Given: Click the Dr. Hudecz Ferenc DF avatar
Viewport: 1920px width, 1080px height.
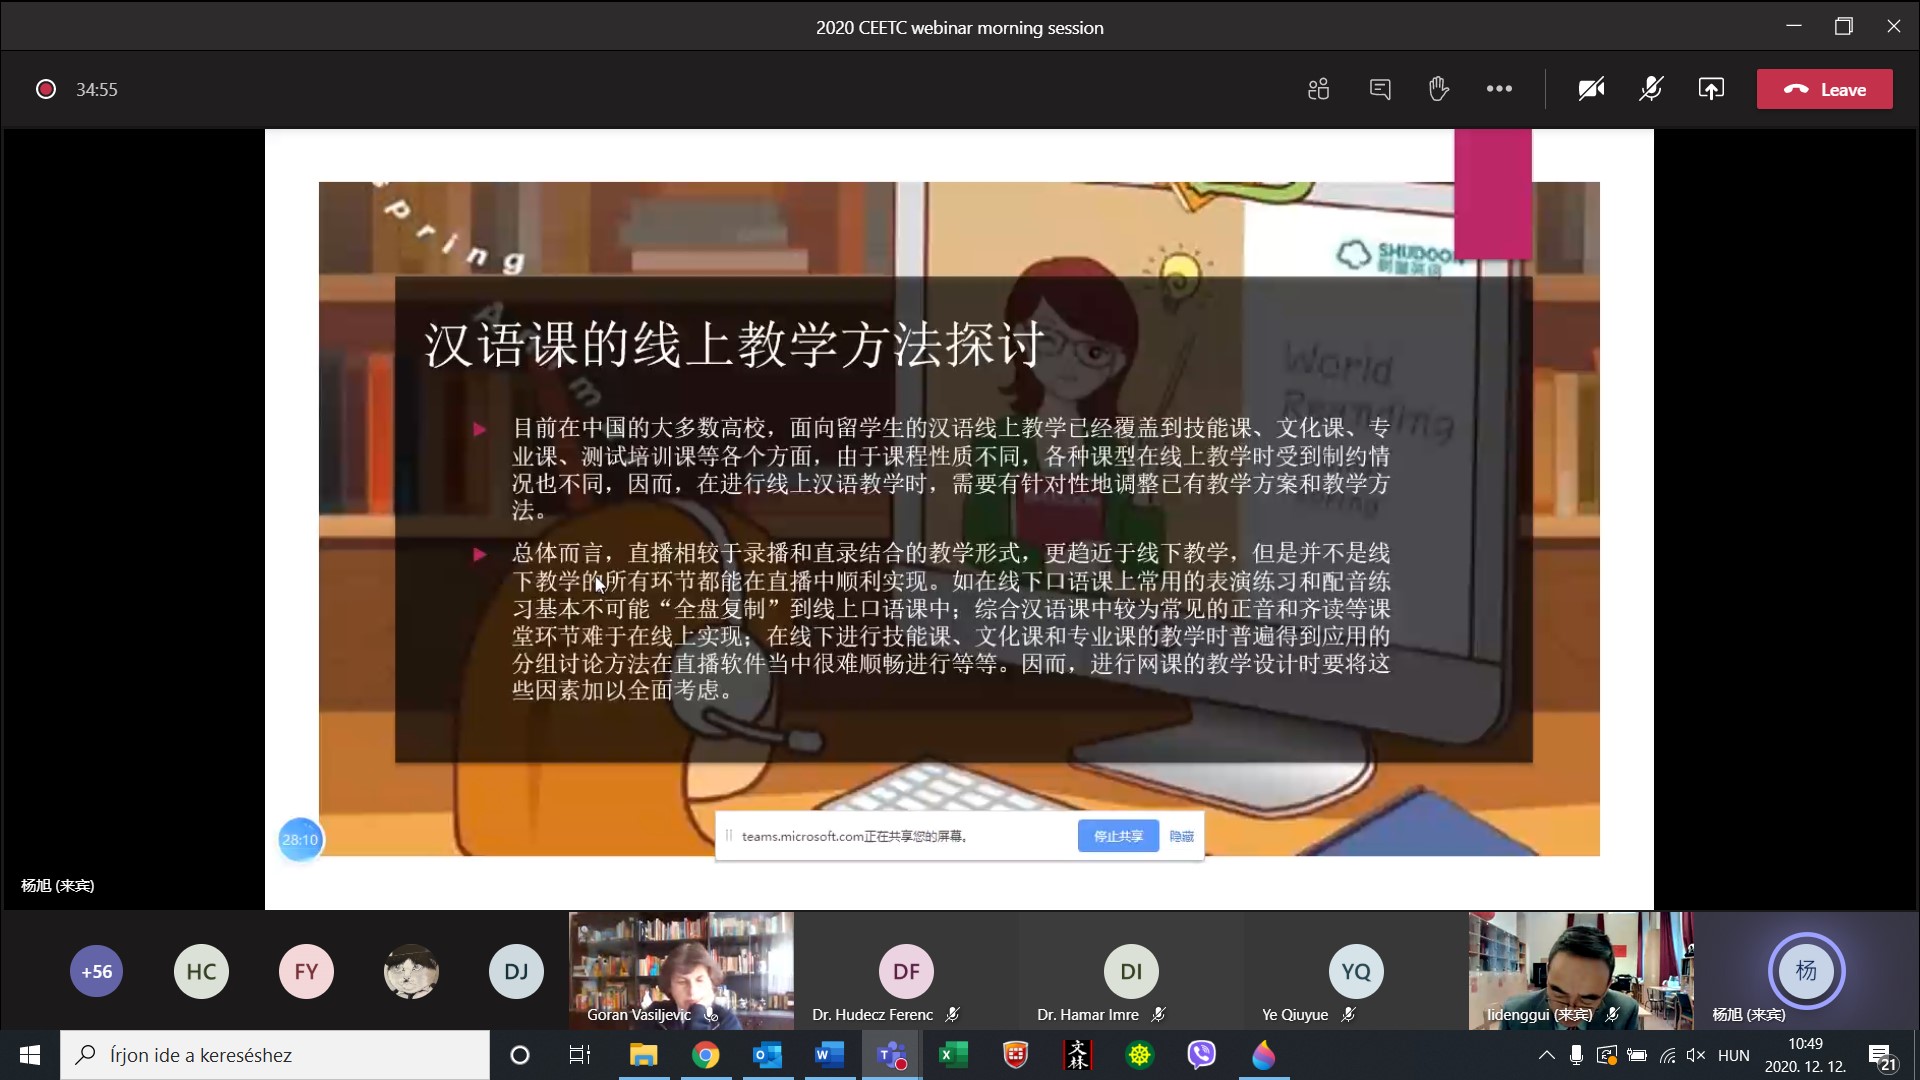Looking at the screenshot, I should [906, 971].
